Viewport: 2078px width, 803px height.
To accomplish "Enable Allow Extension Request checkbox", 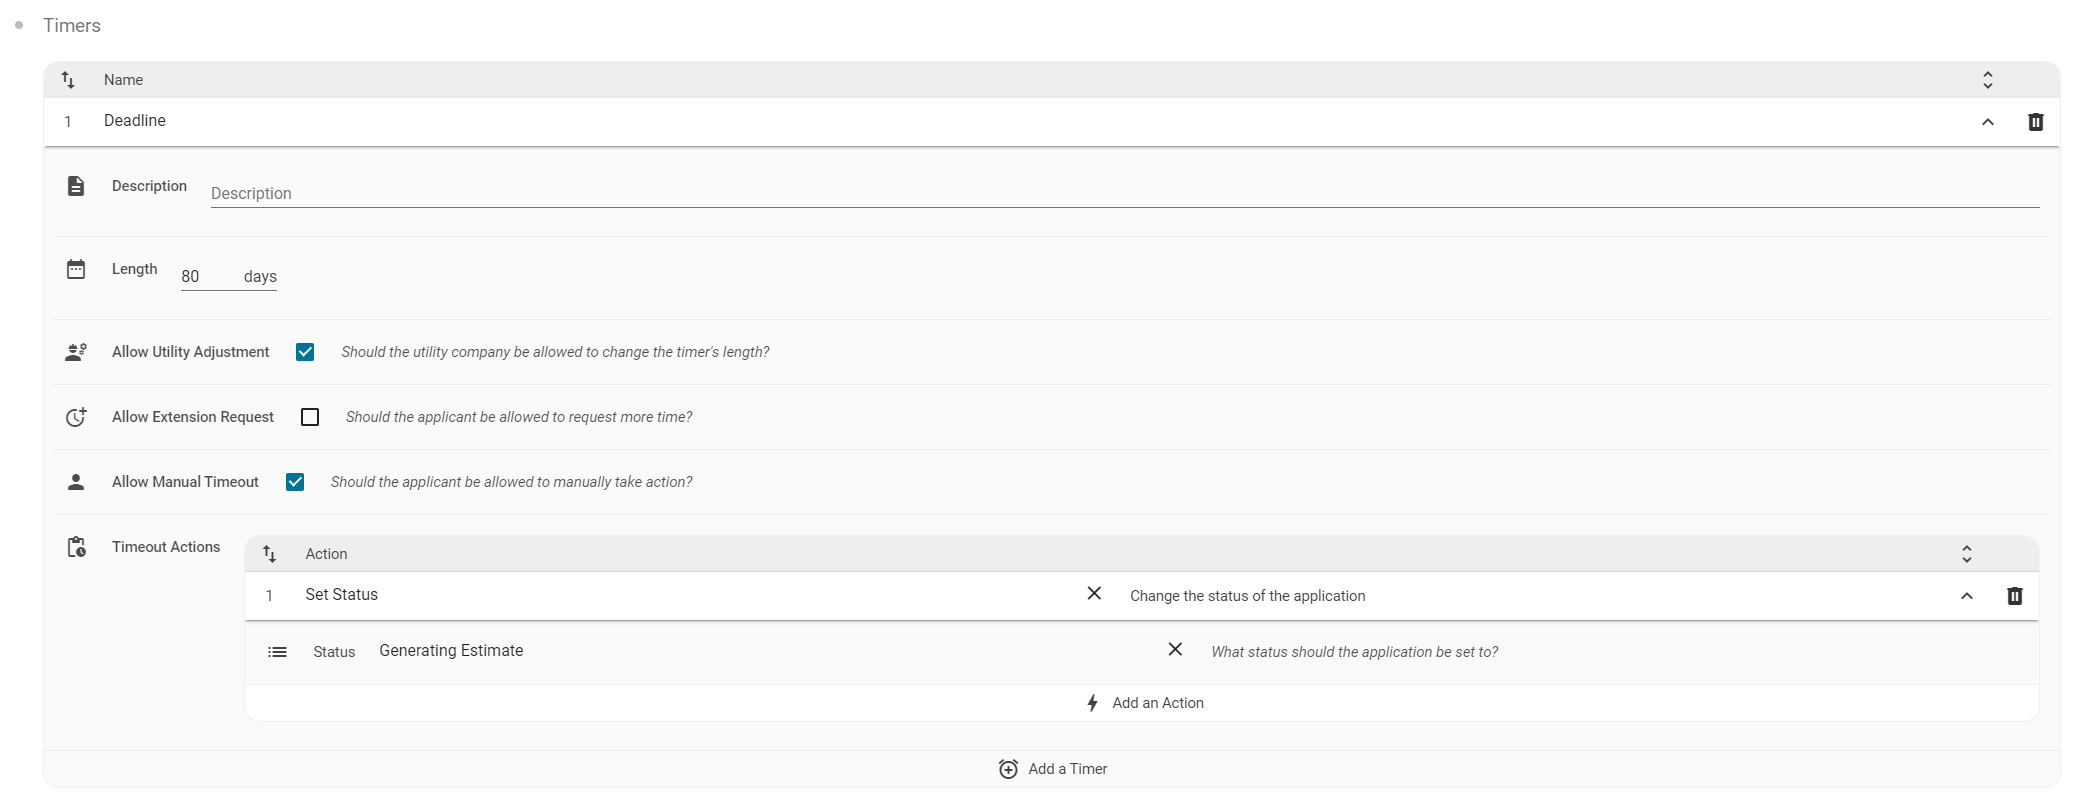I will coord(310,417).
